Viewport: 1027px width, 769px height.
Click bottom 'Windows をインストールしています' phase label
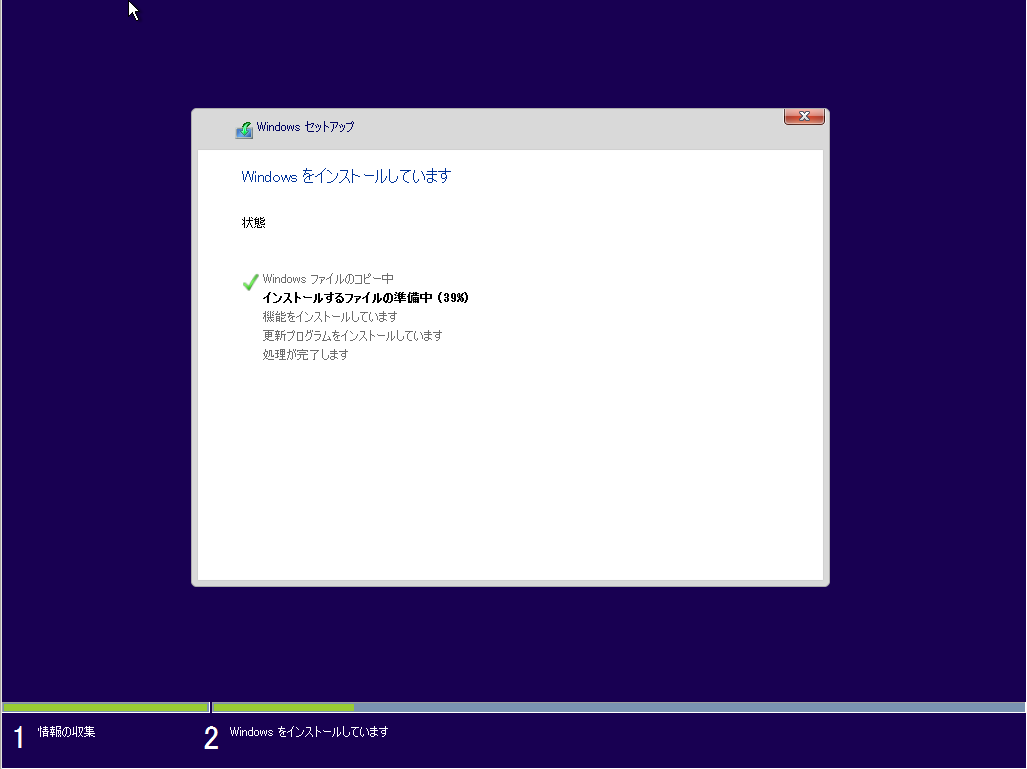pyautogui.click(x=308, y=732)
